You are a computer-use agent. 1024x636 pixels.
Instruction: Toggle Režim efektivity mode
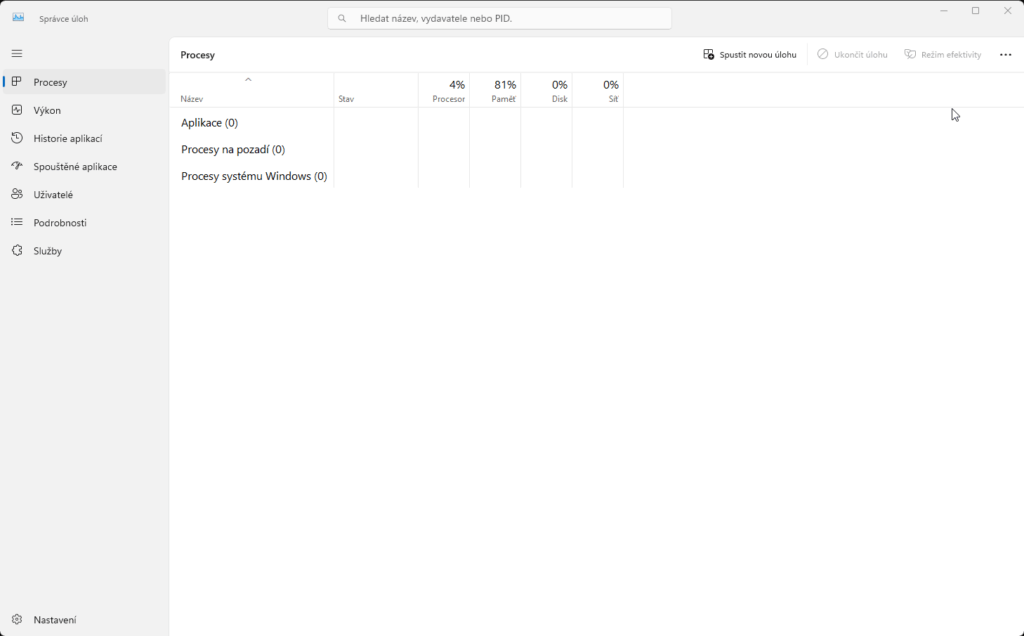(x=943, y=55)
